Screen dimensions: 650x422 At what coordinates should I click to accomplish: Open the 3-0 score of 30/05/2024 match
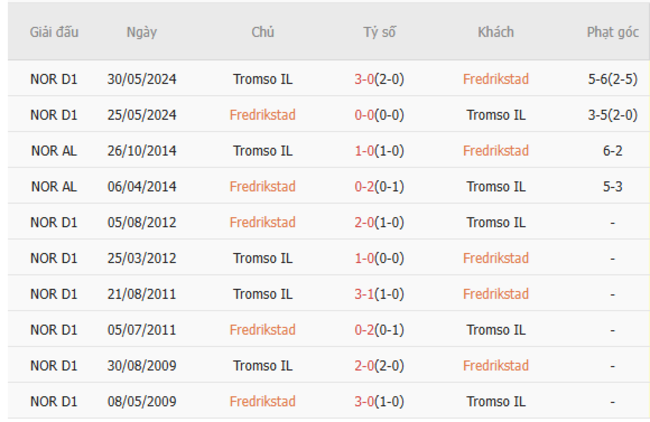tap(366, 79)
